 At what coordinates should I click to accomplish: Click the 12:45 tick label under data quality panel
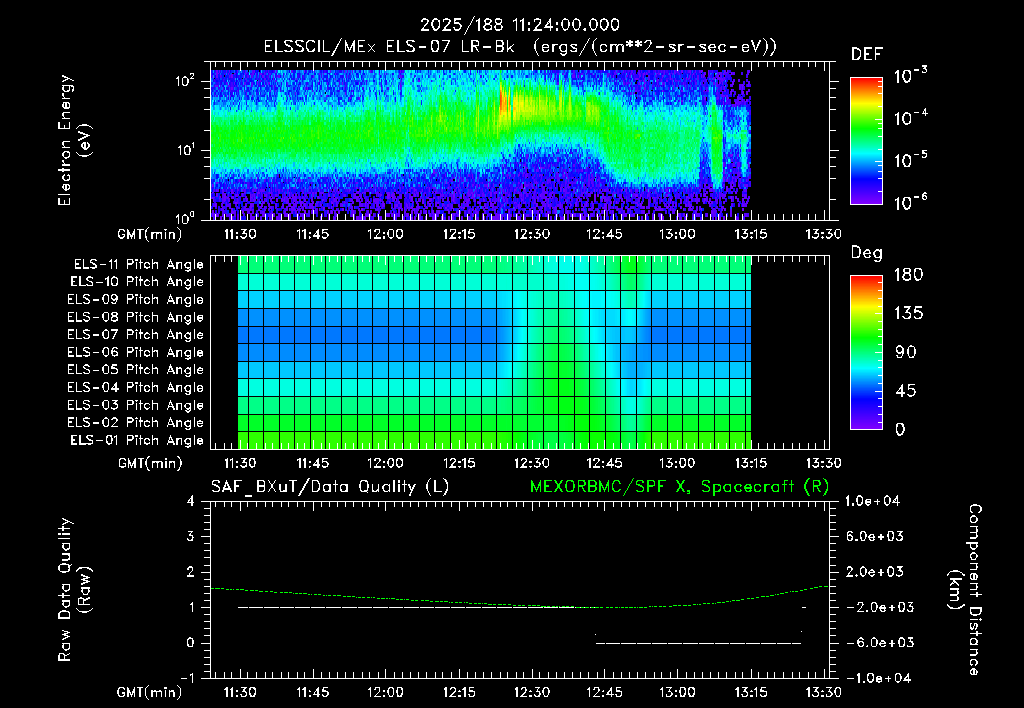coord(604,692)
